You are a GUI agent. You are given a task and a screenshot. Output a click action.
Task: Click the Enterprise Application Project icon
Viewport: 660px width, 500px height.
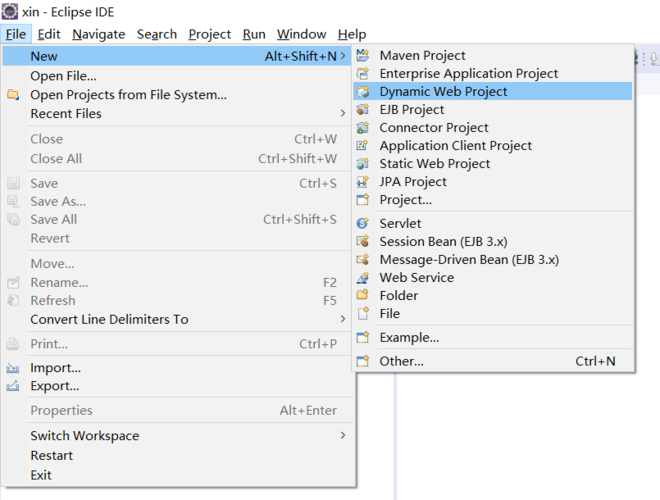[362, 74]
